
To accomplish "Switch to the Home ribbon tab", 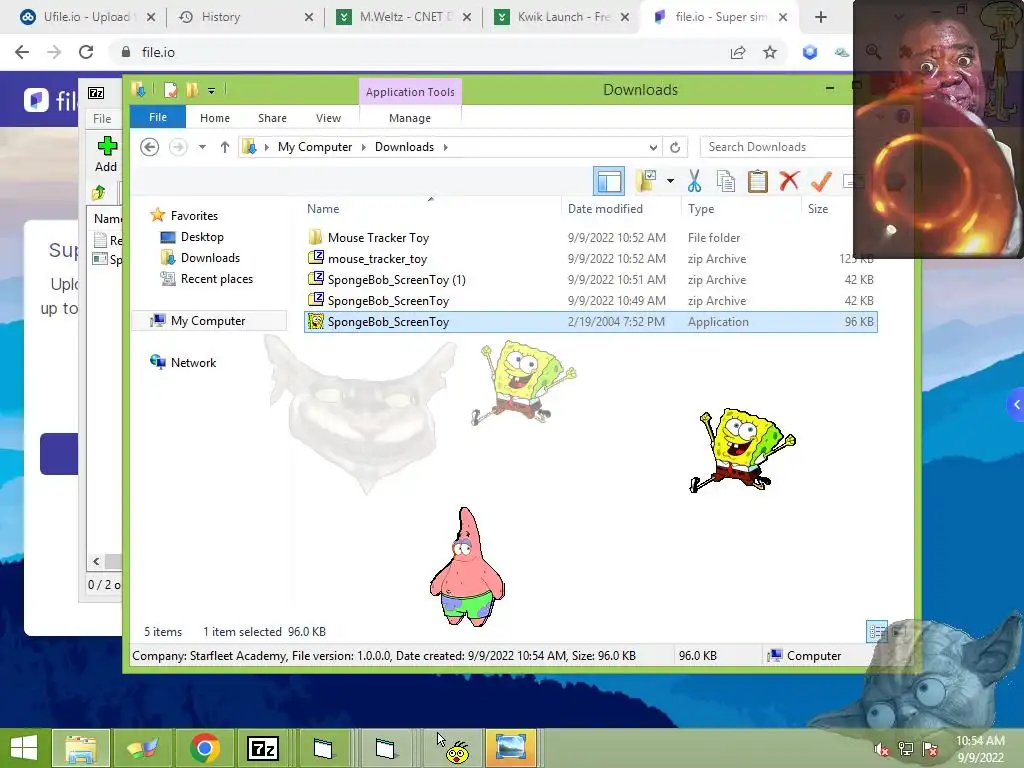I will 215,118.
